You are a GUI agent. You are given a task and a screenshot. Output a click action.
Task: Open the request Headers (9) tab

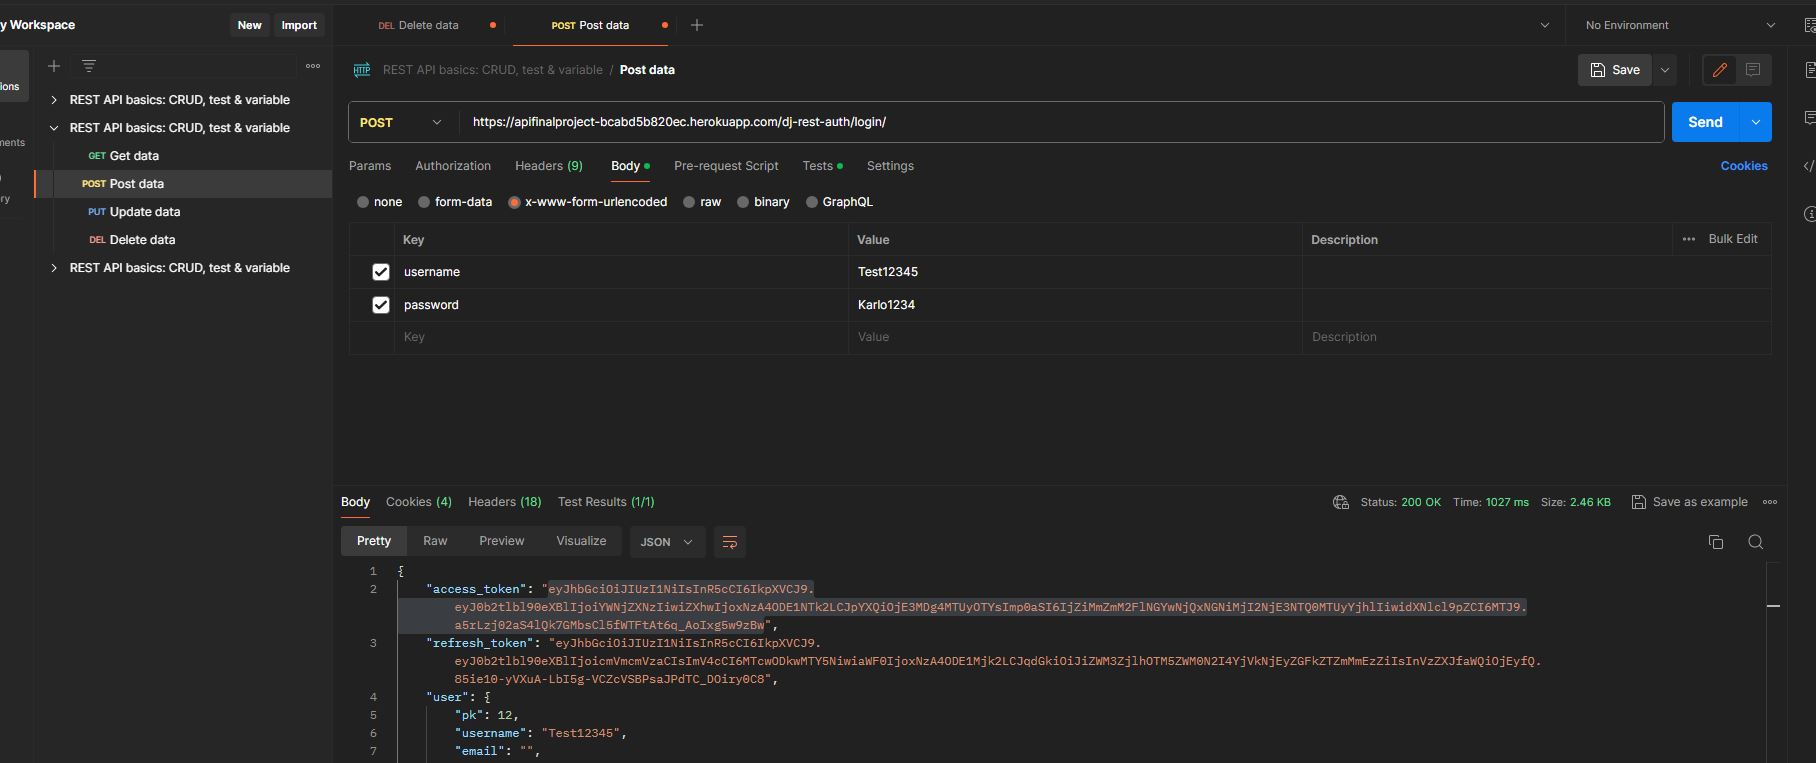coord(549,166)
